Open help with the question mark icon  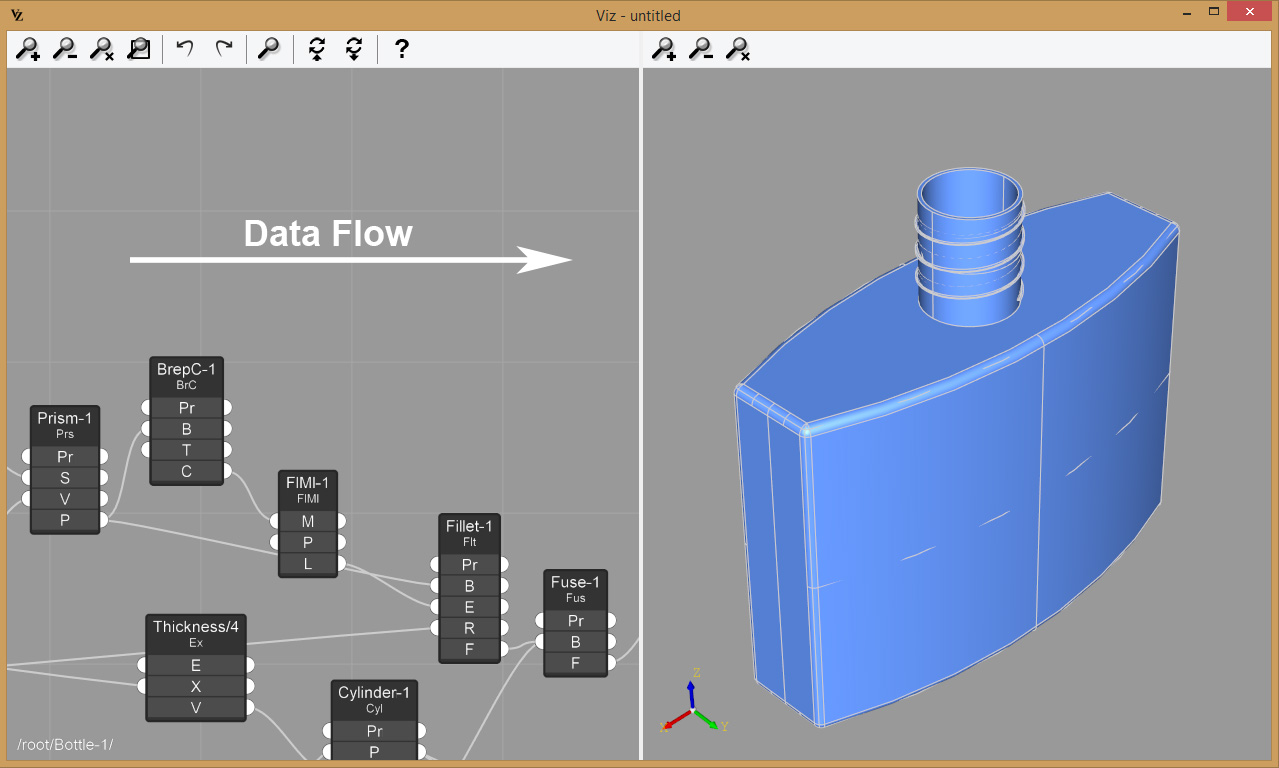(x=401, y=49)
